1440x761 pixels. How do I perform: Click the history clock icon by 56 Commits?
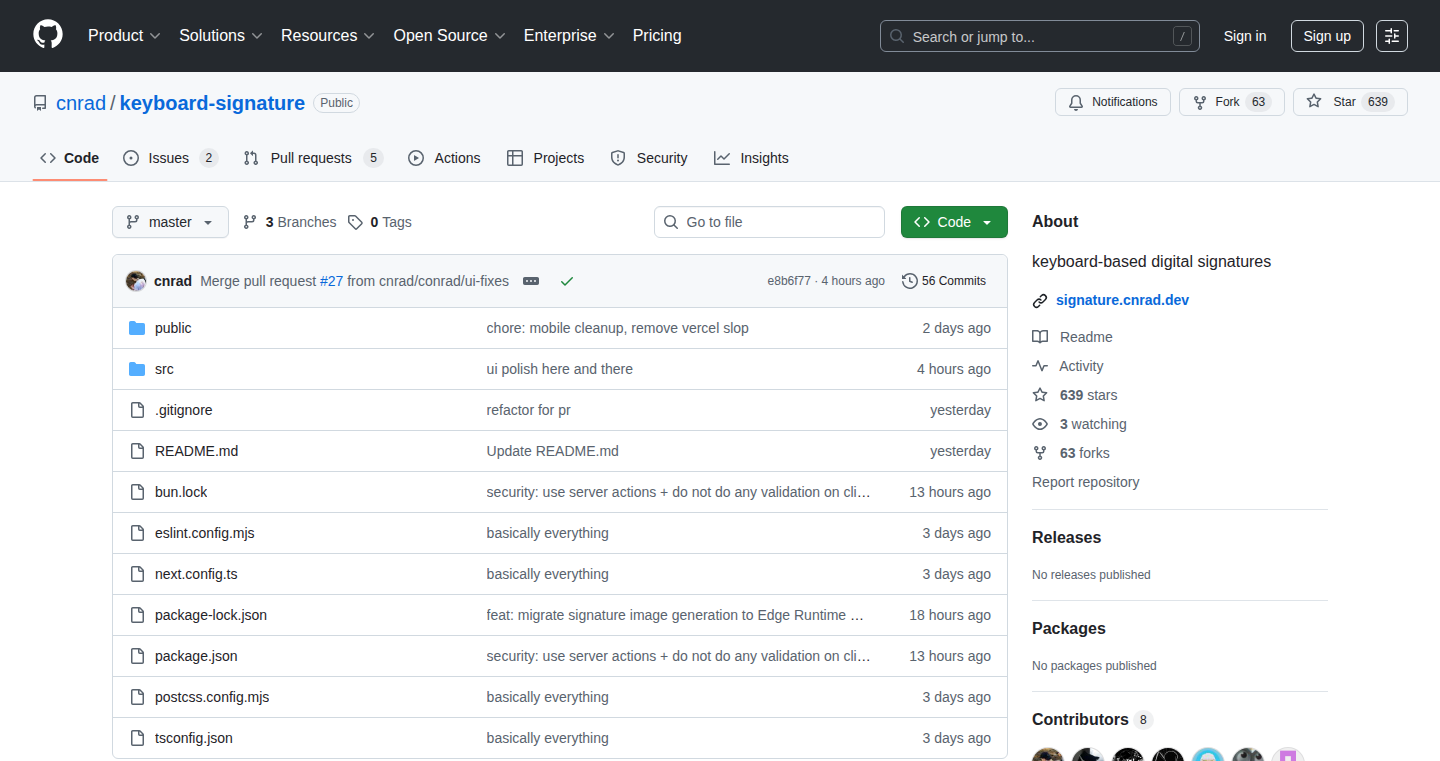(x=909, y=281)
